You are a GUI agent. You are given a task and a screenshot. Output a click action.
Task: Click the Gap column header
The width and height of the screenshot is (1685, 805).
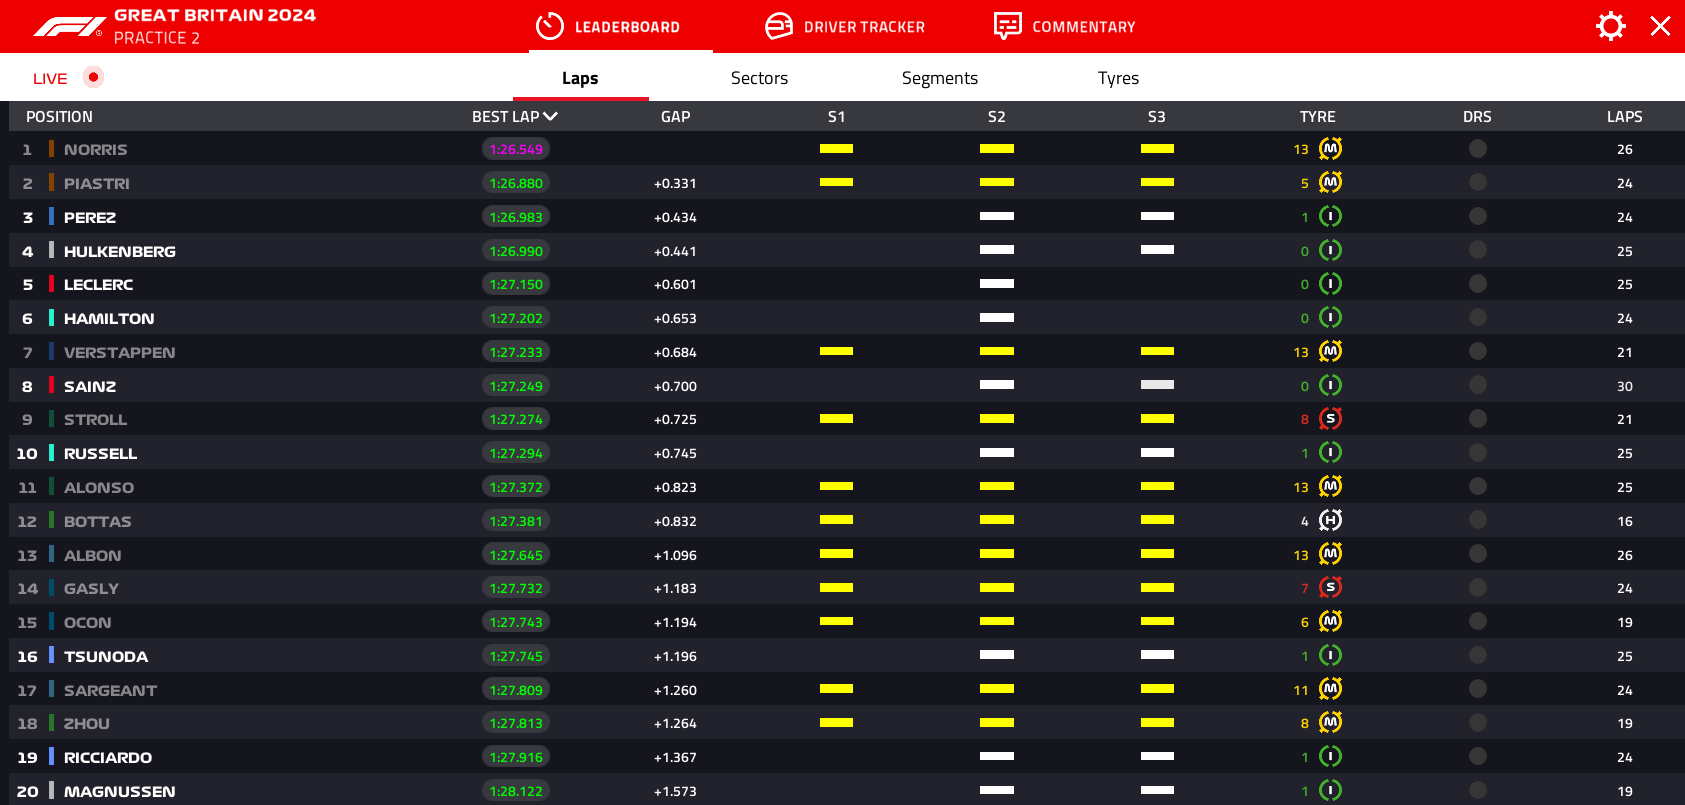(676, 117)
